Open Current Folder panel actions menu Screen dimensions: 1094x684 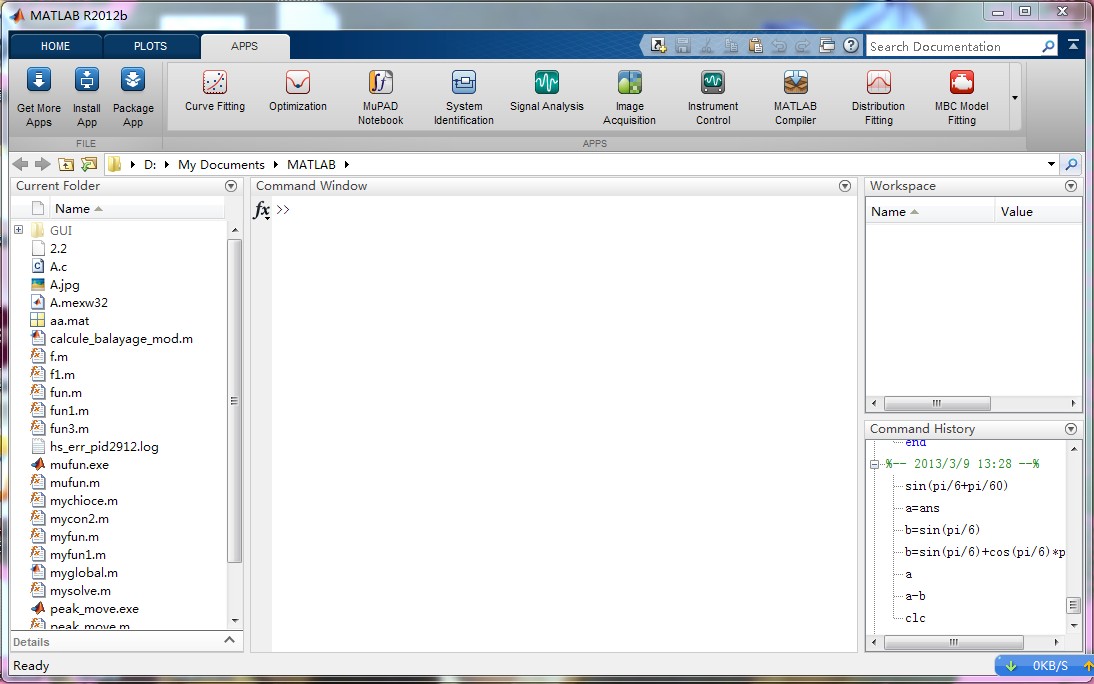[231, 186]
